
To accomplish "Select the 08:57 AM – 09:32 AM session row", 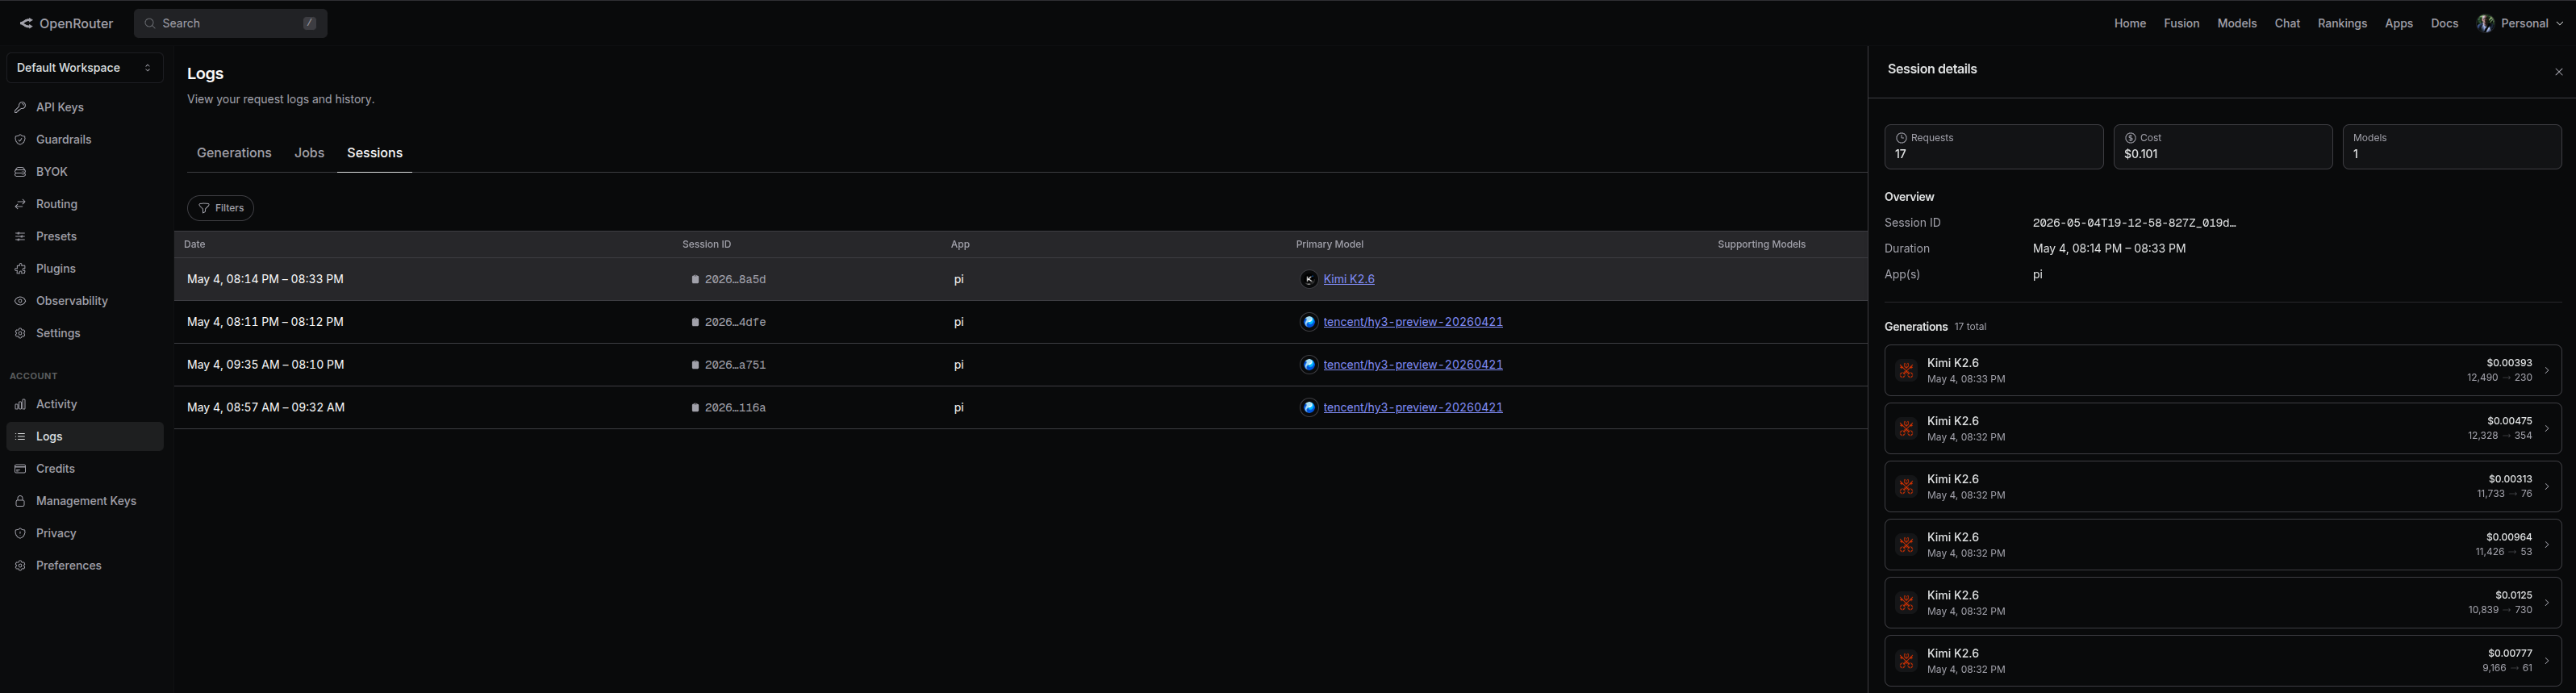I will click(1020, 407).
